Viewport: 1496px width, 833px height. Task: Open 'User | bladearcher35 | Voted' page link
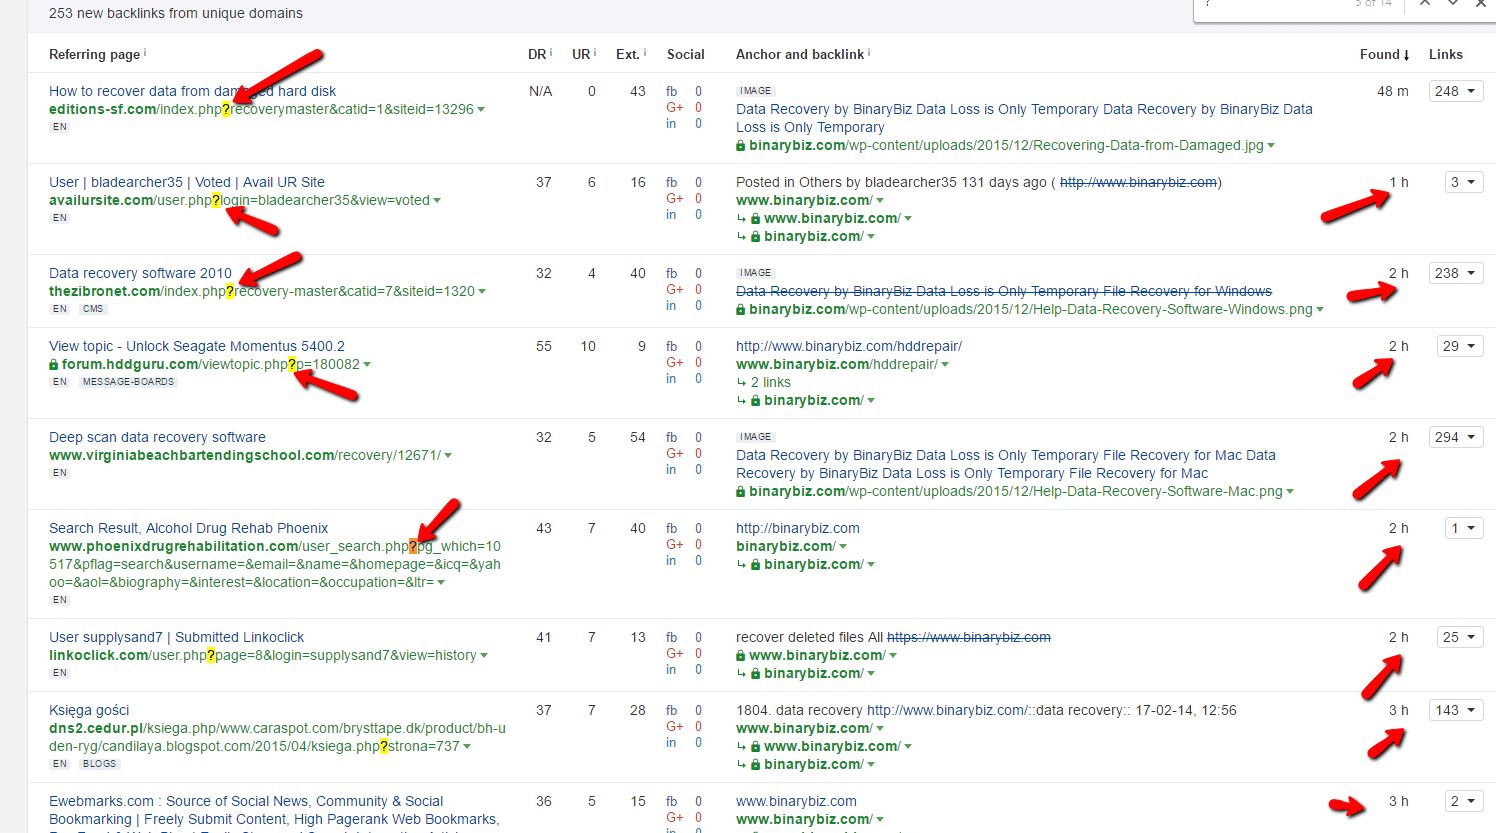click(x=187, y=182)
